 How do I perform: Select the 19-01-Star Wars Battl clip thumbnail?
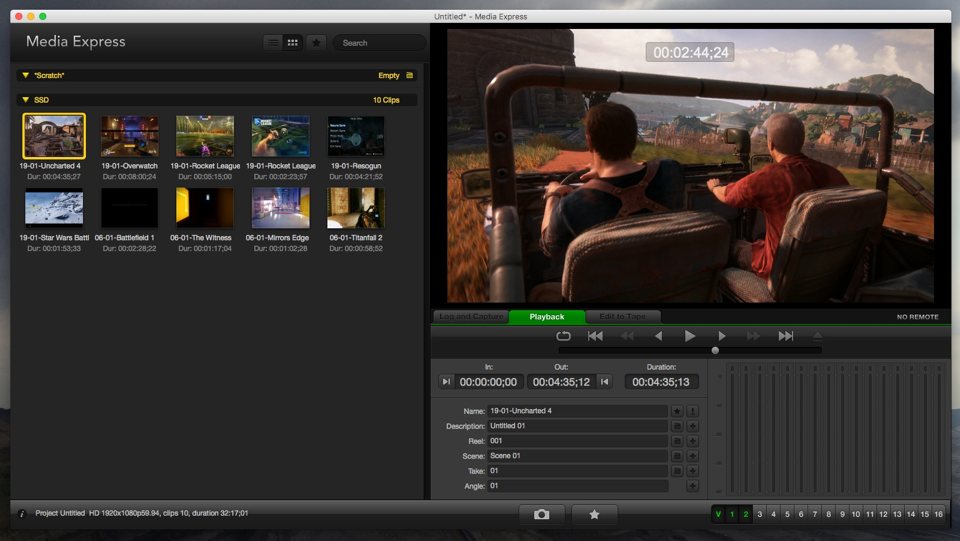[x=54, y=207]
